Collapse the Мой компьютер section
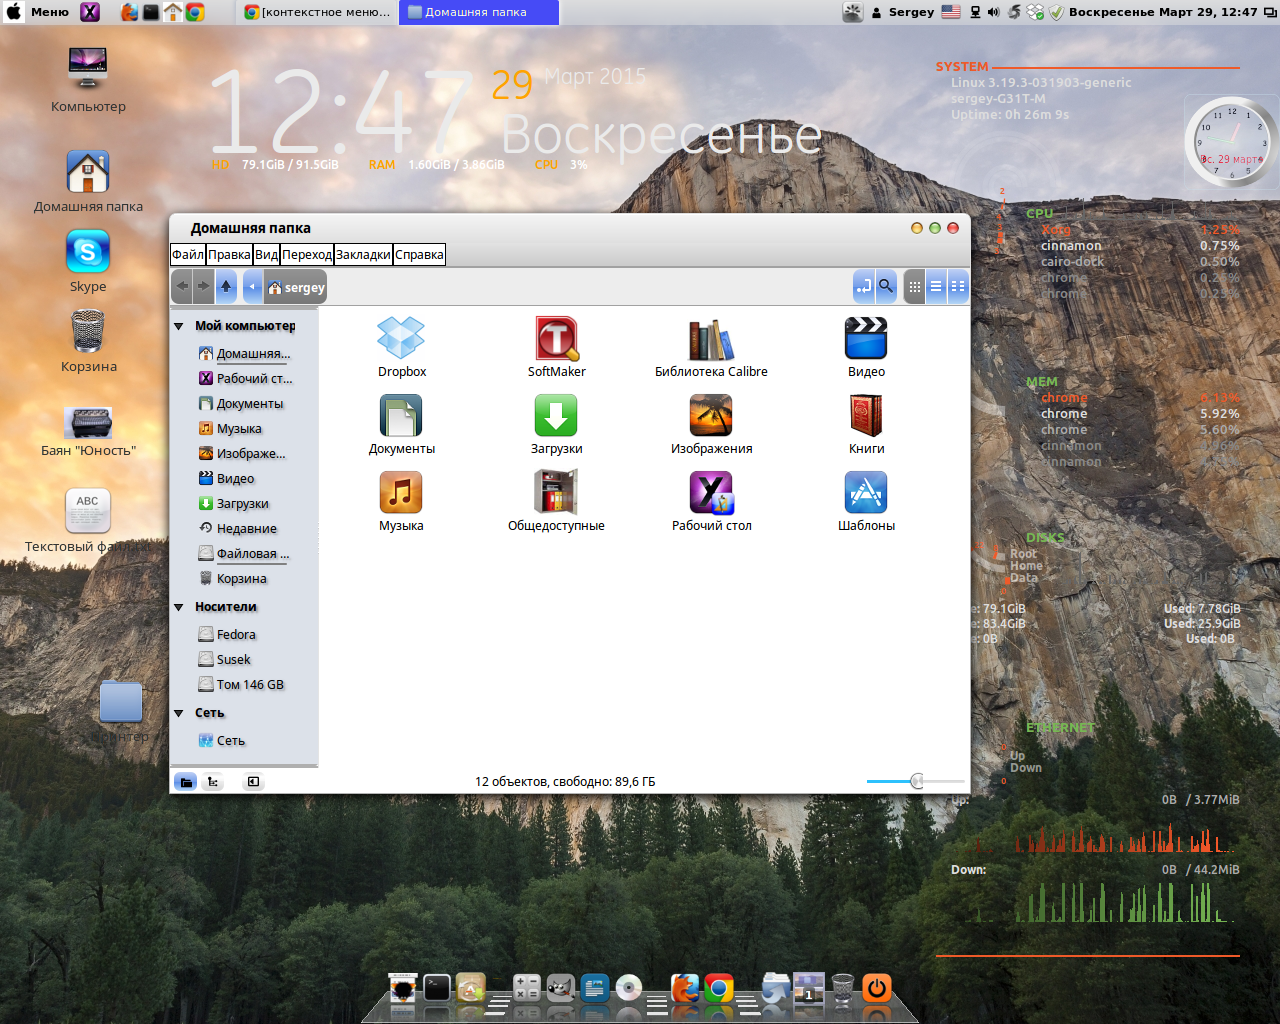This screenshot has height=1024, width=1280. pos(180,325)
